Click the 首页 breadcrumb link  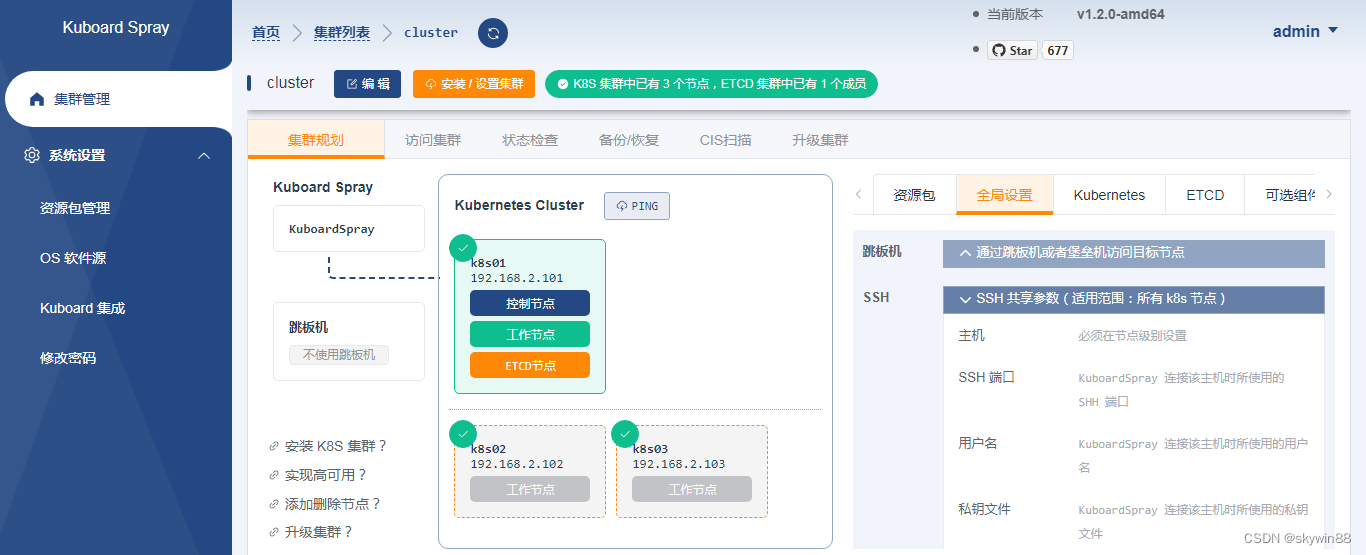[266, 33]
